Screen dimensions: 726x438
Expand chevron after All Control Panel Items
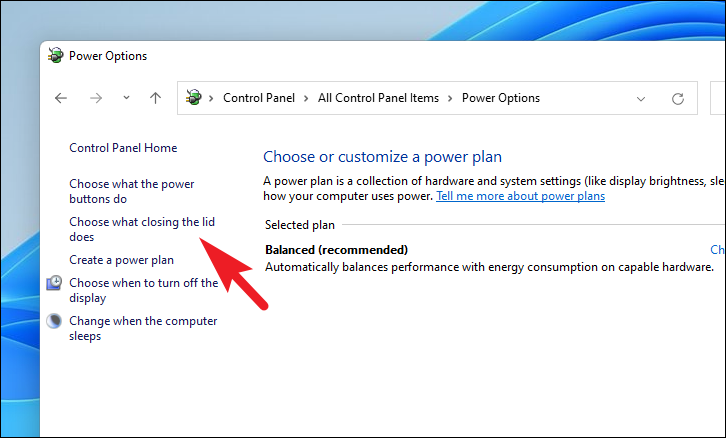click(450, 99)
